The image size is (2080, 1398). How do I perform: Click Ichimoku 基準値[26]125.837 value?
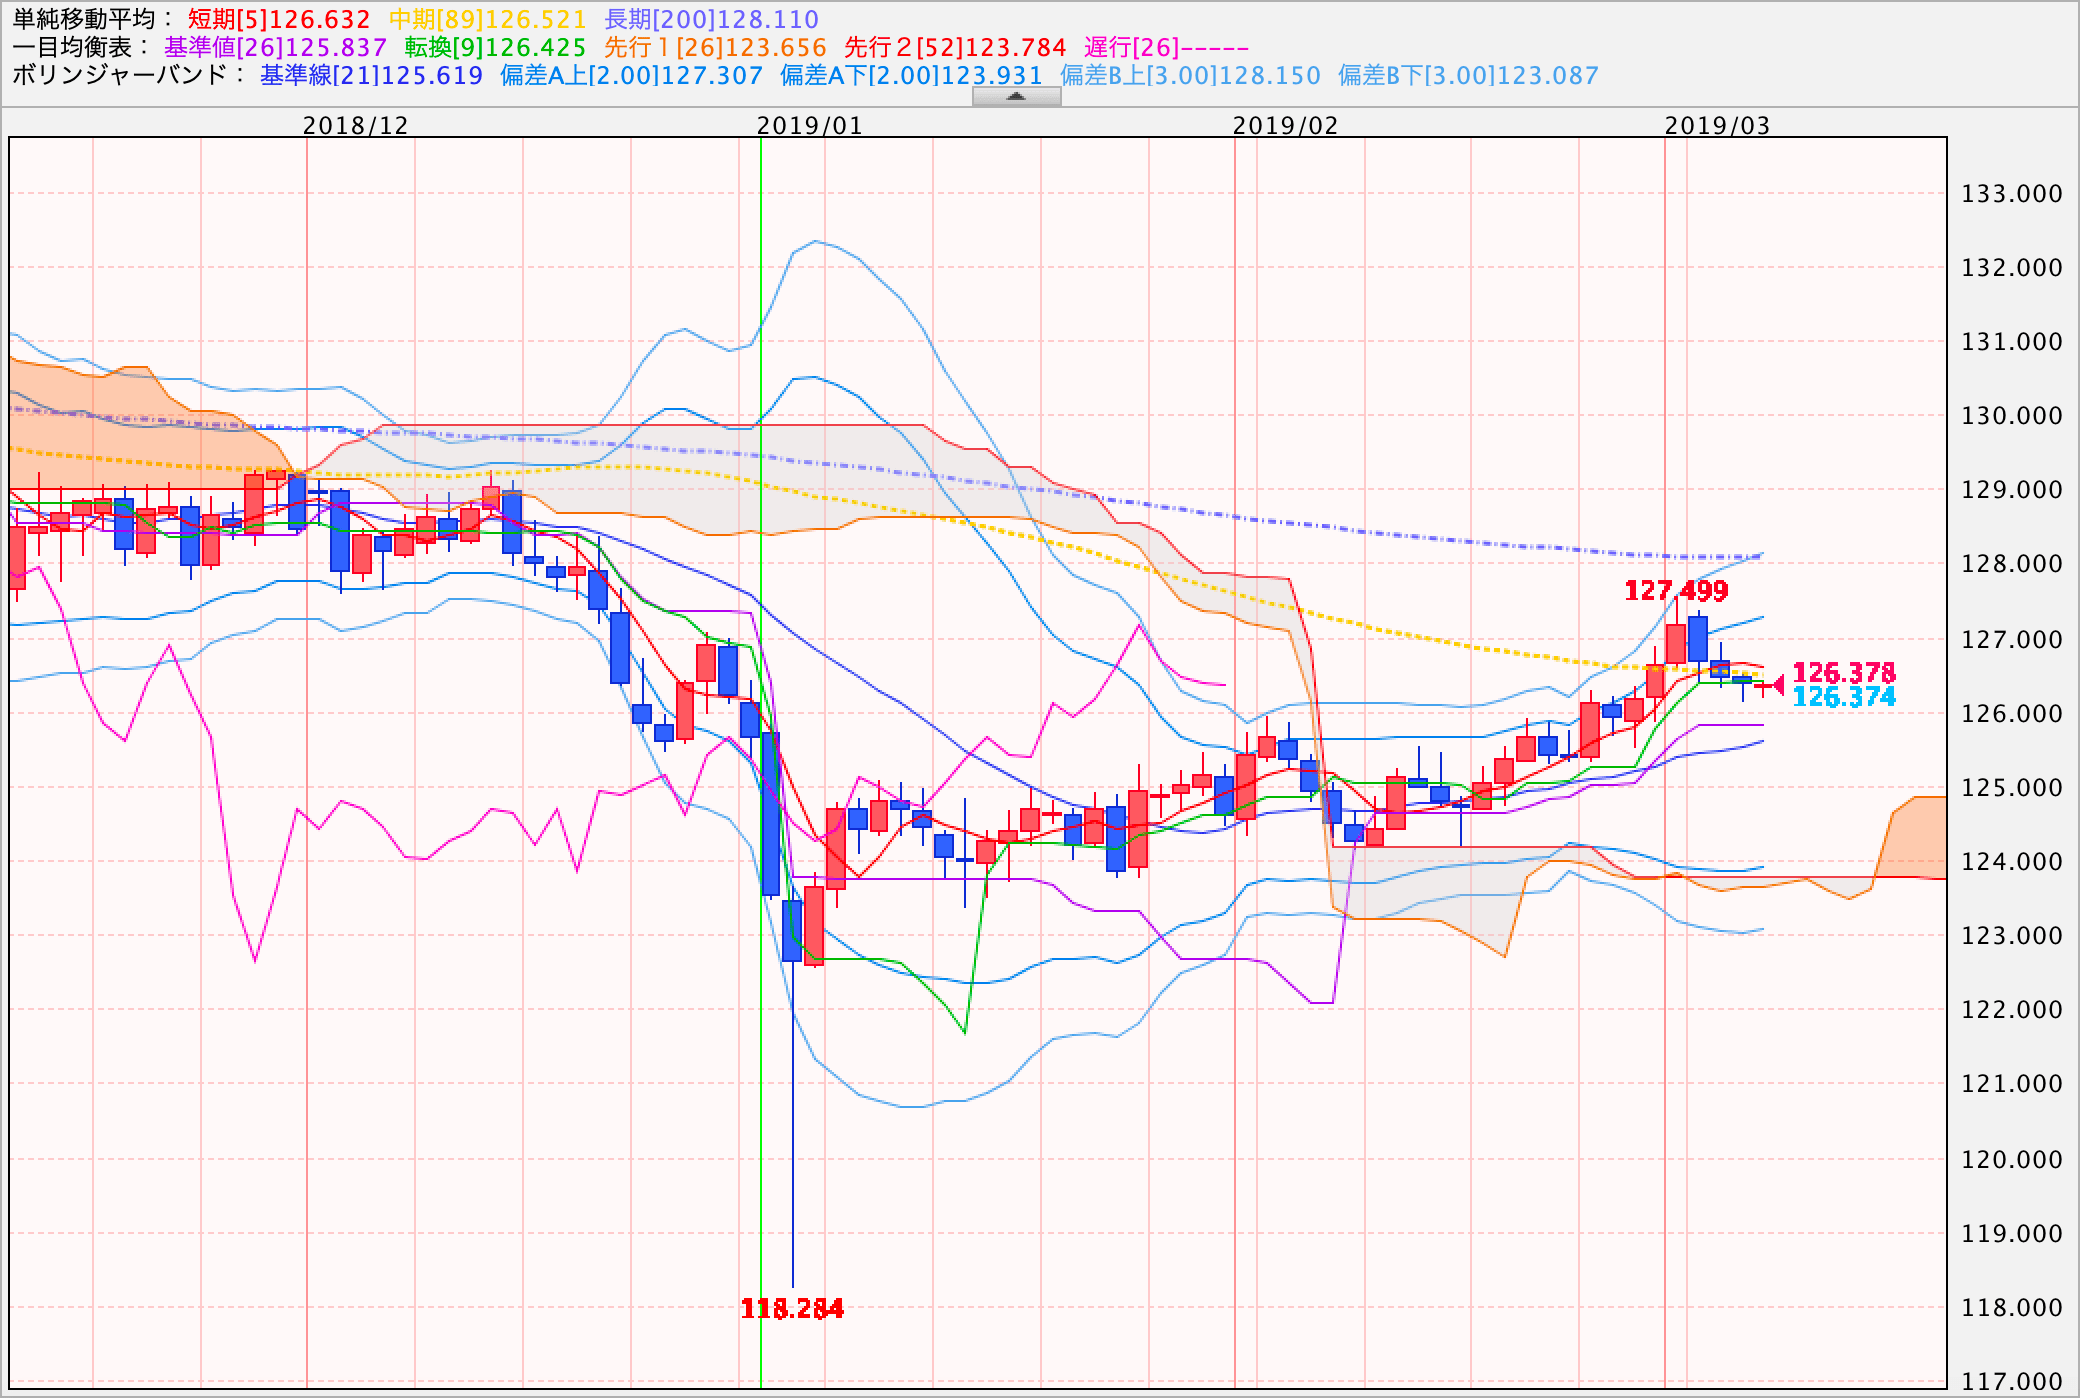(275, 47)
